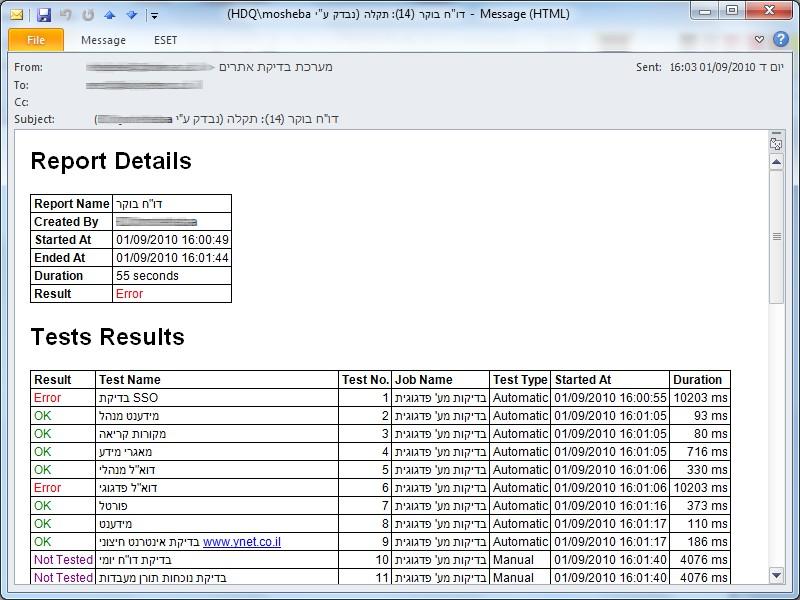800x600 pixels.
Task: Click the Ended At value 01/09/2010 16:01:44
Action: pos(172,258)
